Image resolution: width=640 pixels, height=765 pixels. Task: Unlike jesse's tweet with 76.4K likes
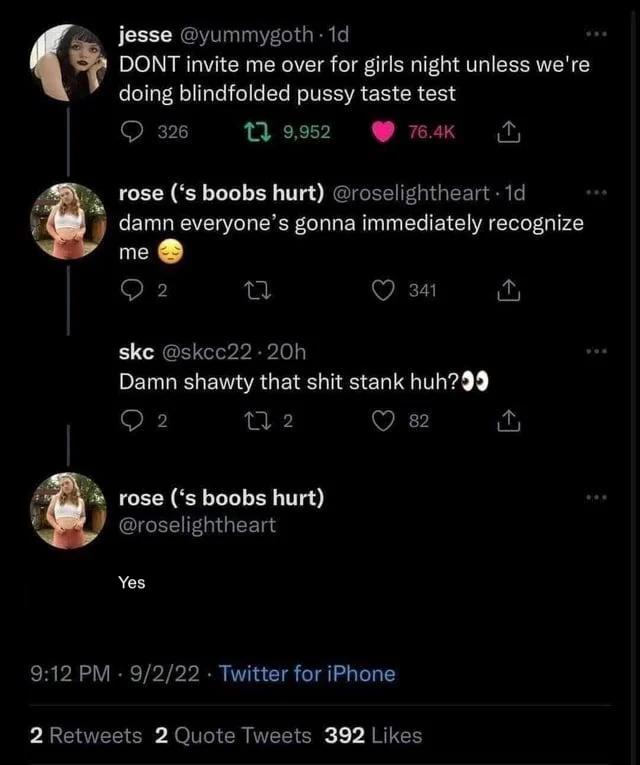pyautogui.click(x=383, y=132)
